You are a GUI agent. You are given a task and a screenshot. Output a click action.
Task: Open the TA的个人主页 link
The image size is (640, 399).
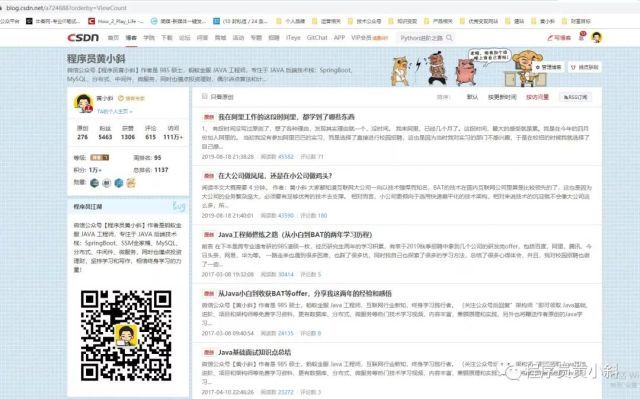(x=114, y=111)
